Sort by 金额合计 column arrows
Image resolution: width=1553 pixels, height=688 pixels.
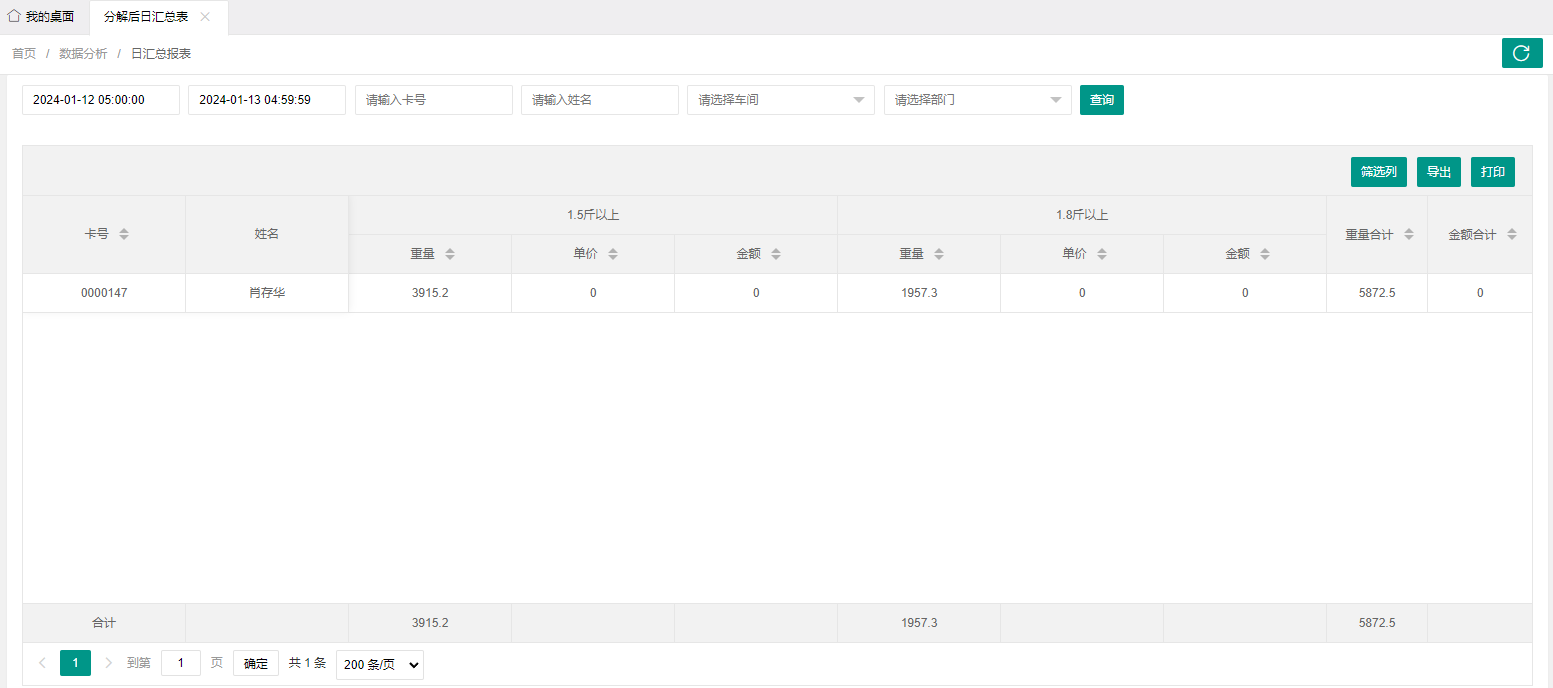[x=1512, y=234]
